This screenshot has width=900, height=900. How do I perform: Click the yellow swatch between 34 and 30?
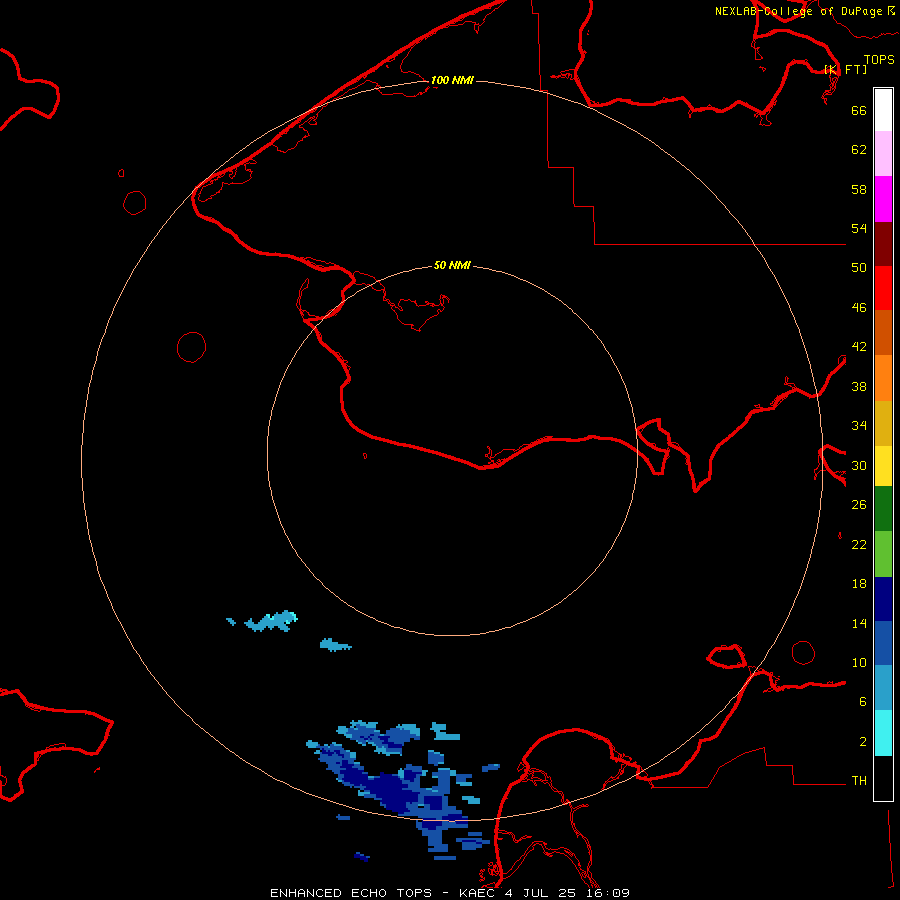tap(883, 465)
